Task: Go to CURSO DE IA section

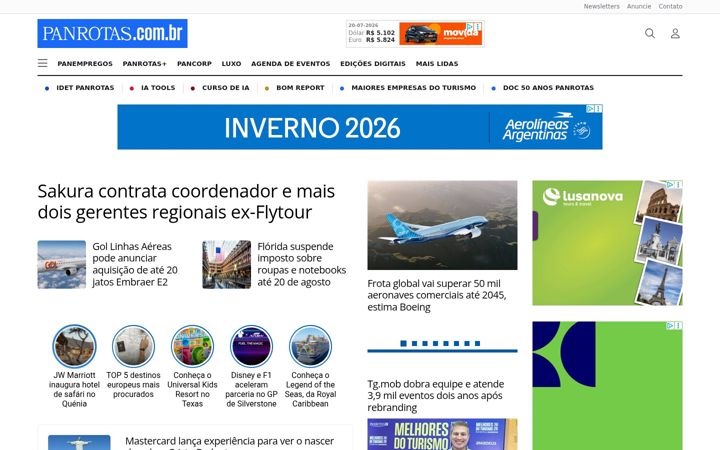Action: tap(226, 88)
